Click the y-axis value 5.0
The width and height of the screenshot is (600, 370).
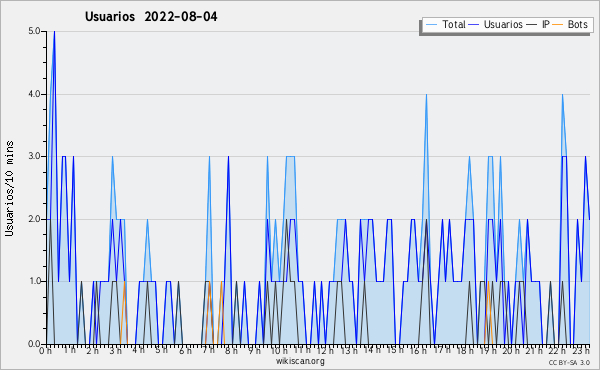pyautogui.click(x=34, y=31)
